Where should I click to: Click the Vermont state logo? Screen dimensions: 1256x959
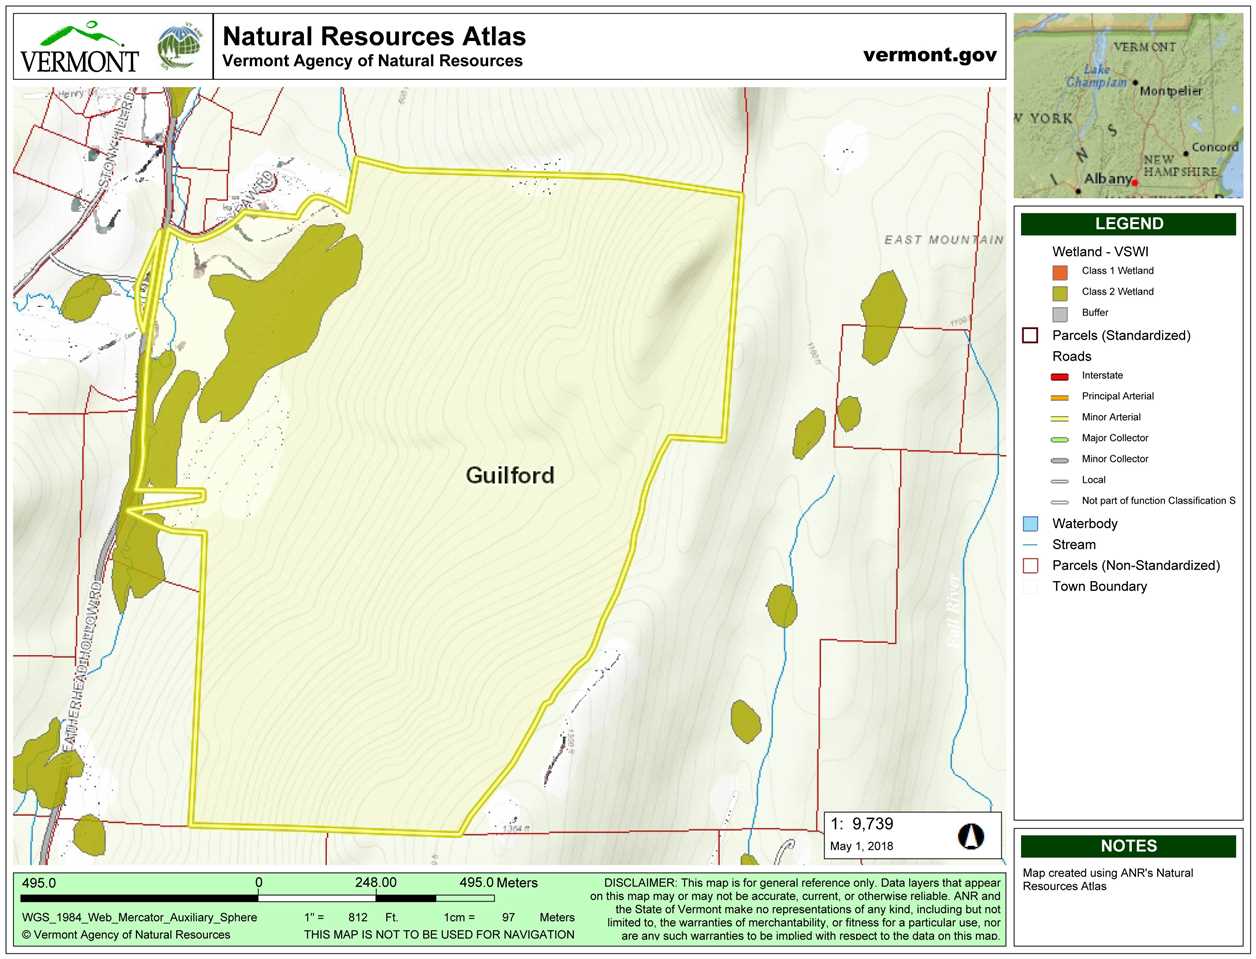tap(79, 48)
